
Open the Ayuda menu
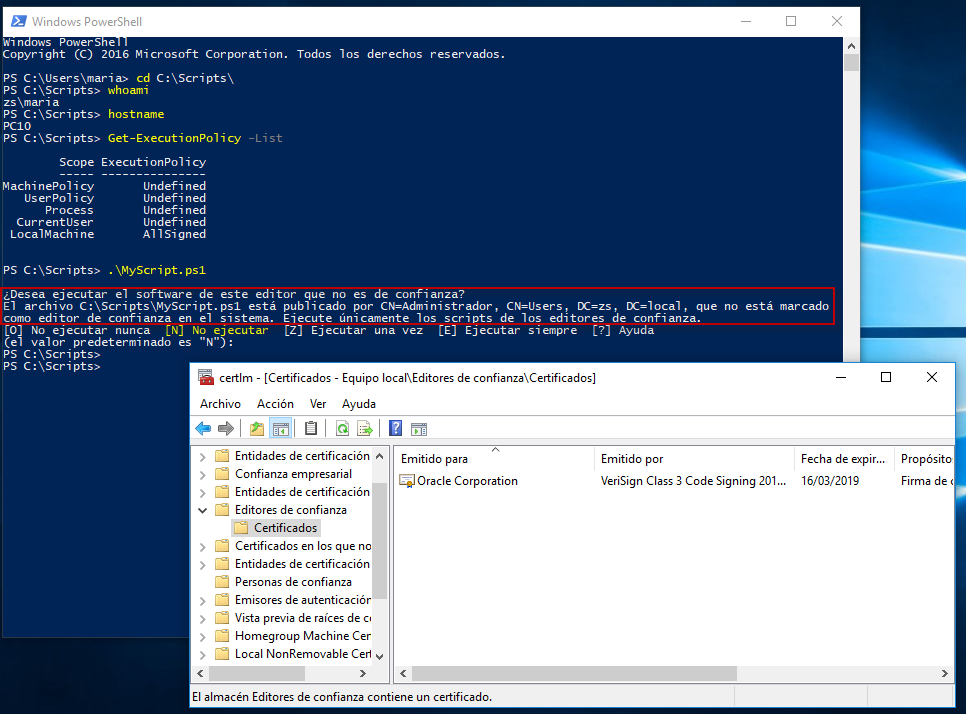pos(359,404)
